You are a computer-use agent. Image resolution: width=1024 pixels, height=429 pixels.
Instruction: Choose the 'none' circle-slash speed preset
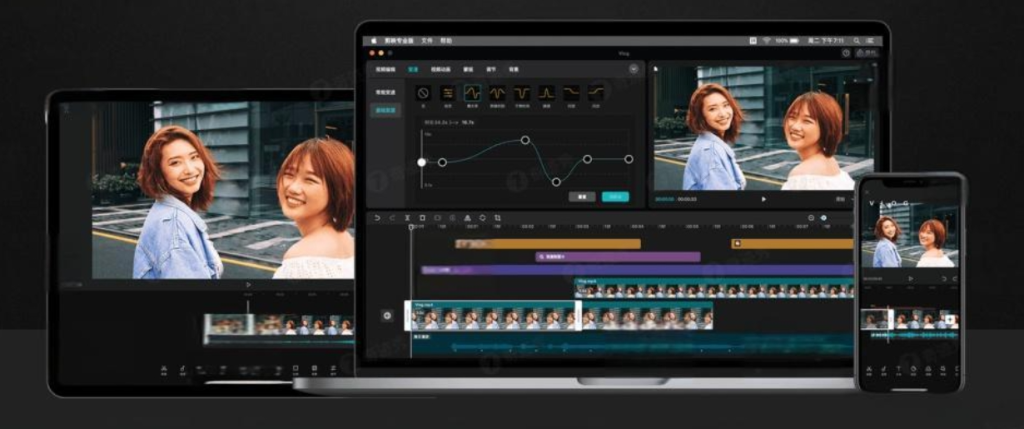tap(423, 93)
